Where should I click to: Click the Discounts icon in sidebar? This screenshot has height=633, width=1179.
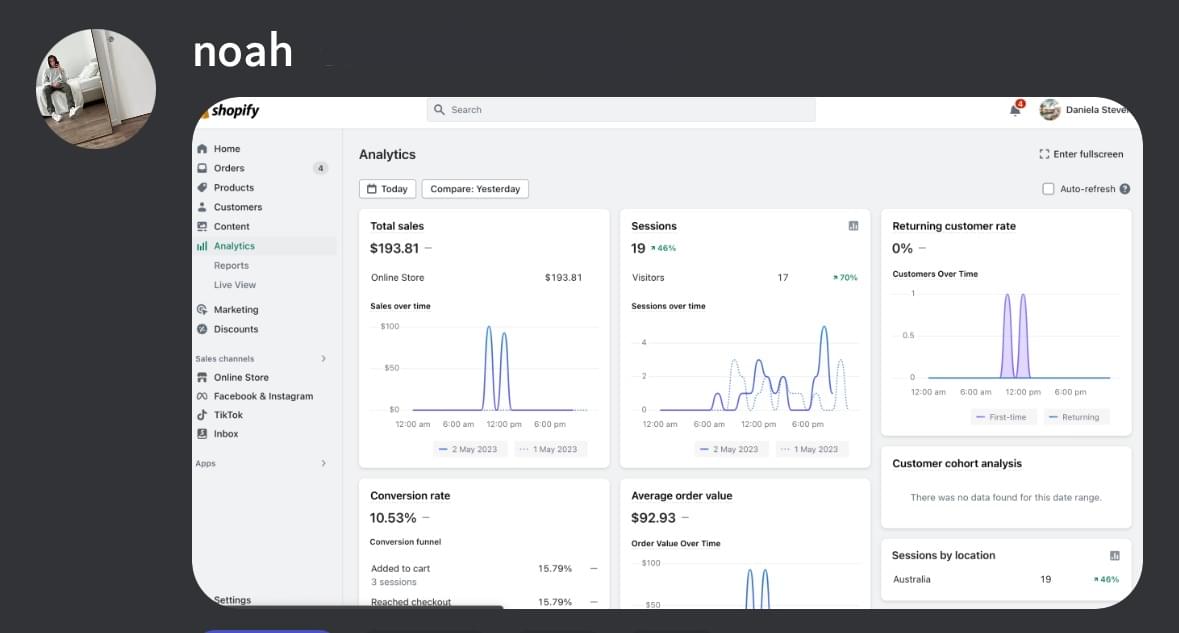202,329
